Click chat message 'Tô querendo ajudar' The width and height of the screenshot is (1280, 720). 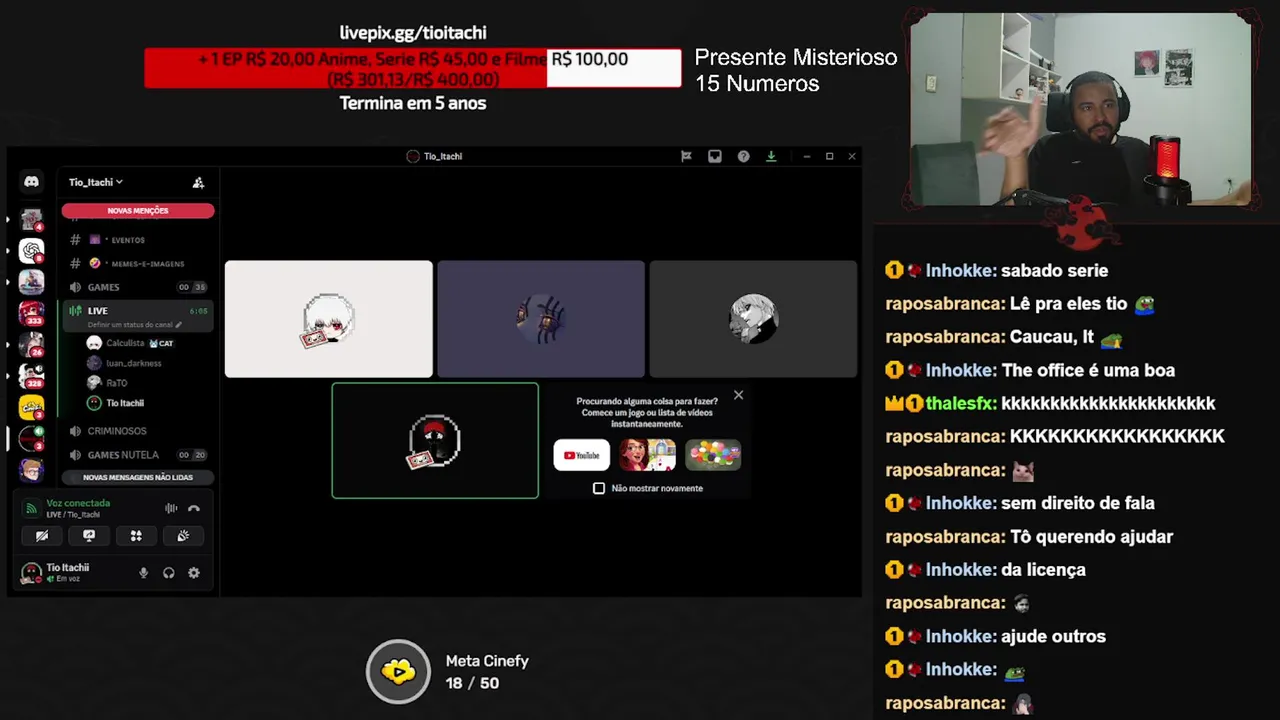coord(1091,537)
